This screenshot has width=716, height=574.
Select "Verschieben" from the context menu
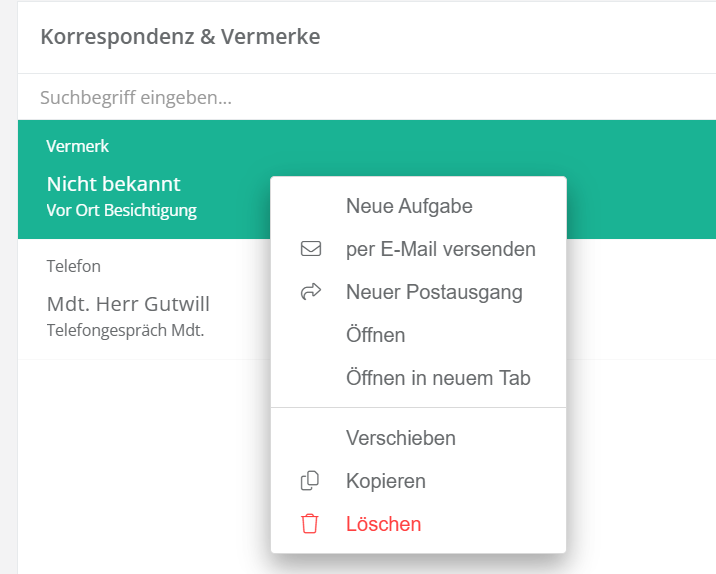pos(401,438)
